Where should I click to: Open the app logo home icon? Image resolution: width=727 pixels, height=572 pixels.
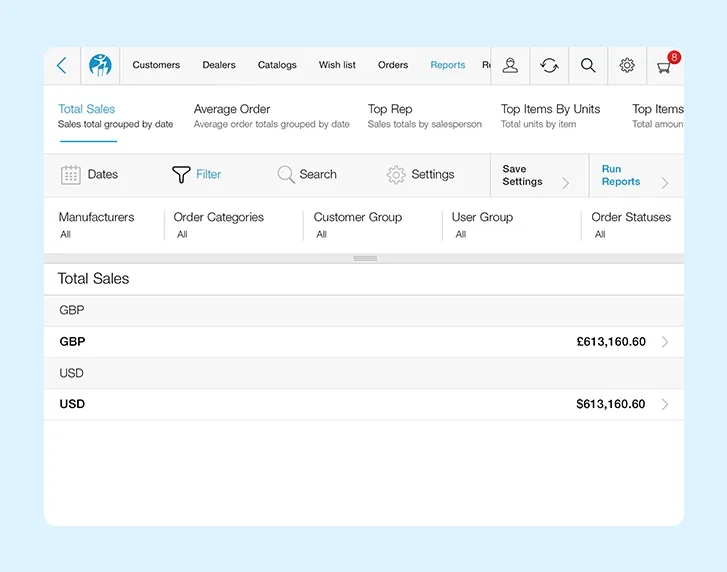pos(100,65)
